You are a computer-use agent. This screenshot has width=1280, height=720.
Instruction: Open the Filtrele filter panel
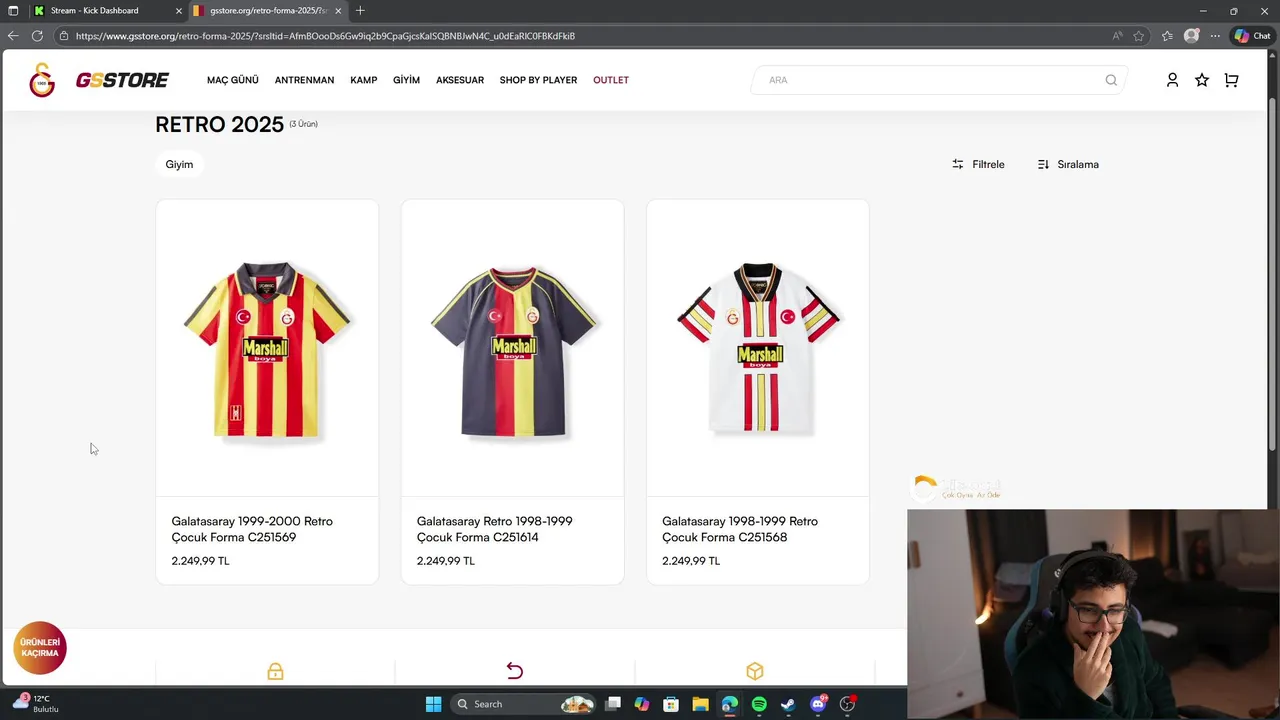point(978,164)
